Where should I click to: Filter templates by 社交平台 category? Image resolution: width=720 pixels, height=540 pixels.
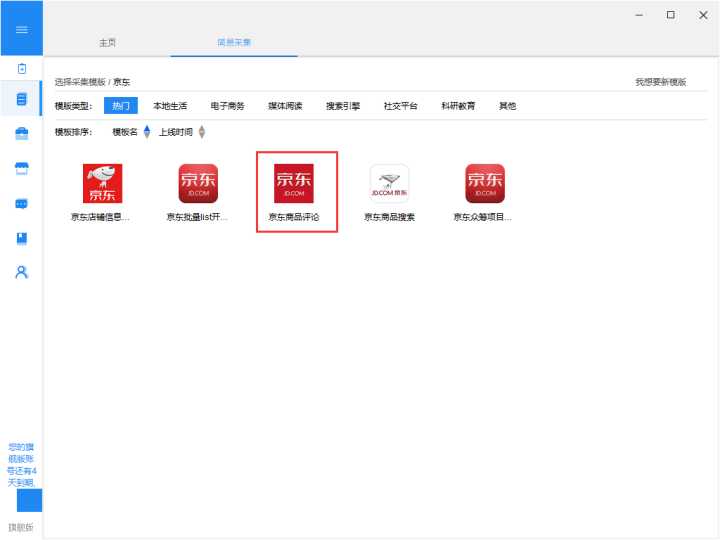pos(400,106)
